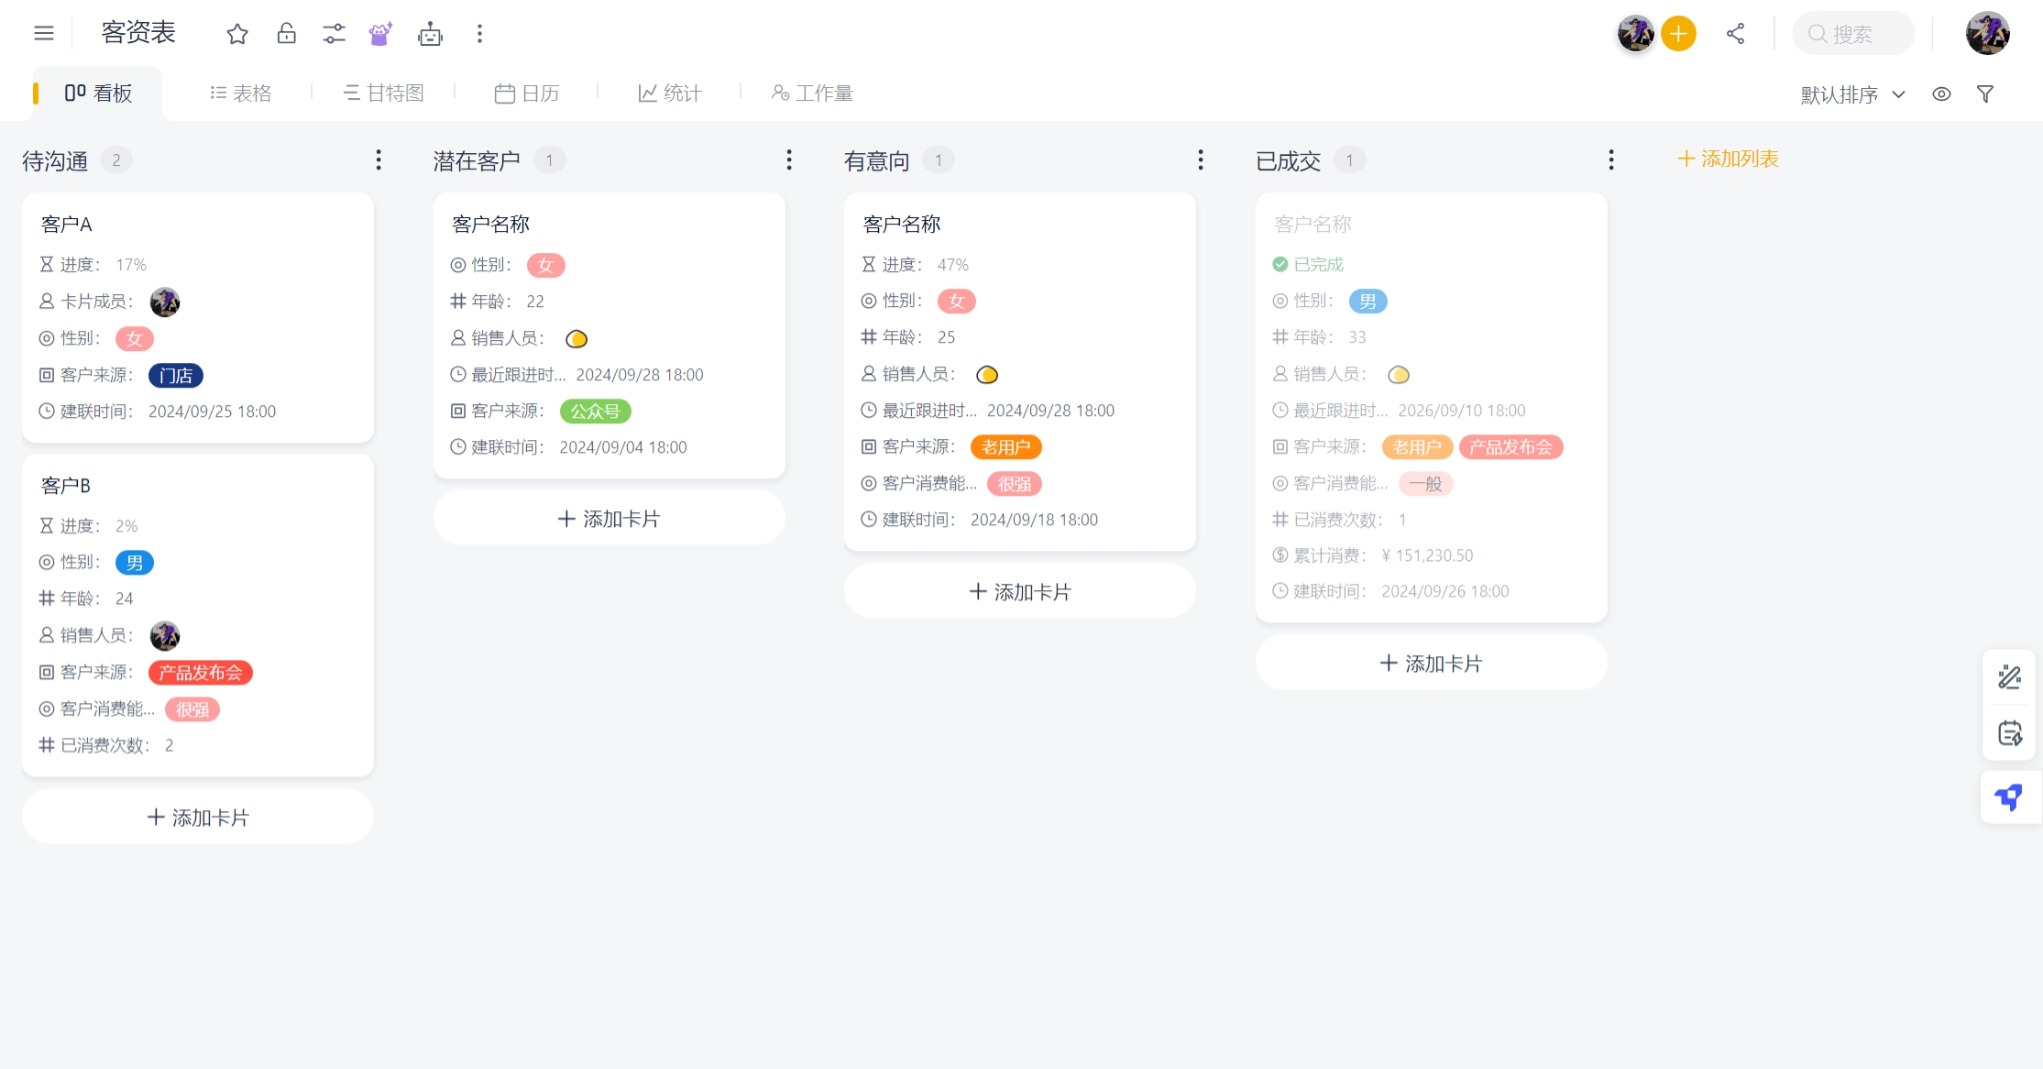Click the 客户名称 title in 潜在客户 card
2043x1069 pixels.
click(x=491, y=224)
